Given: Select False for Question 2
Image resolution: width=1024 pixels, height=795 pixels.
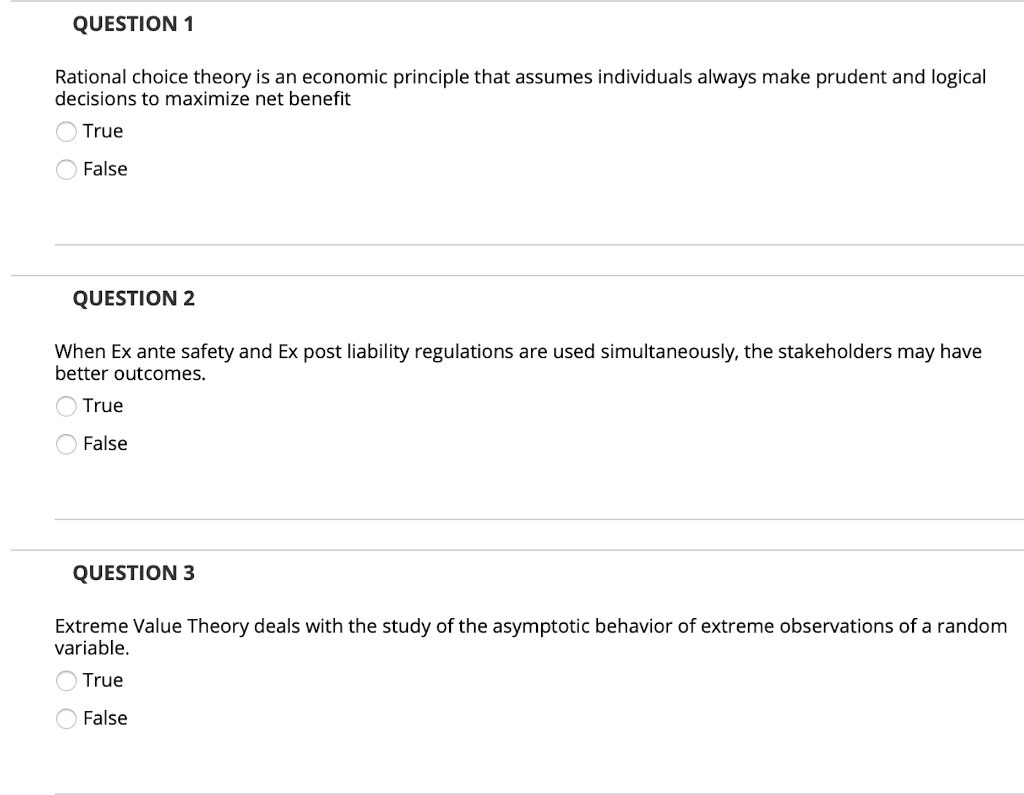Looking at the screenshot, I should [x=66, y=443].
